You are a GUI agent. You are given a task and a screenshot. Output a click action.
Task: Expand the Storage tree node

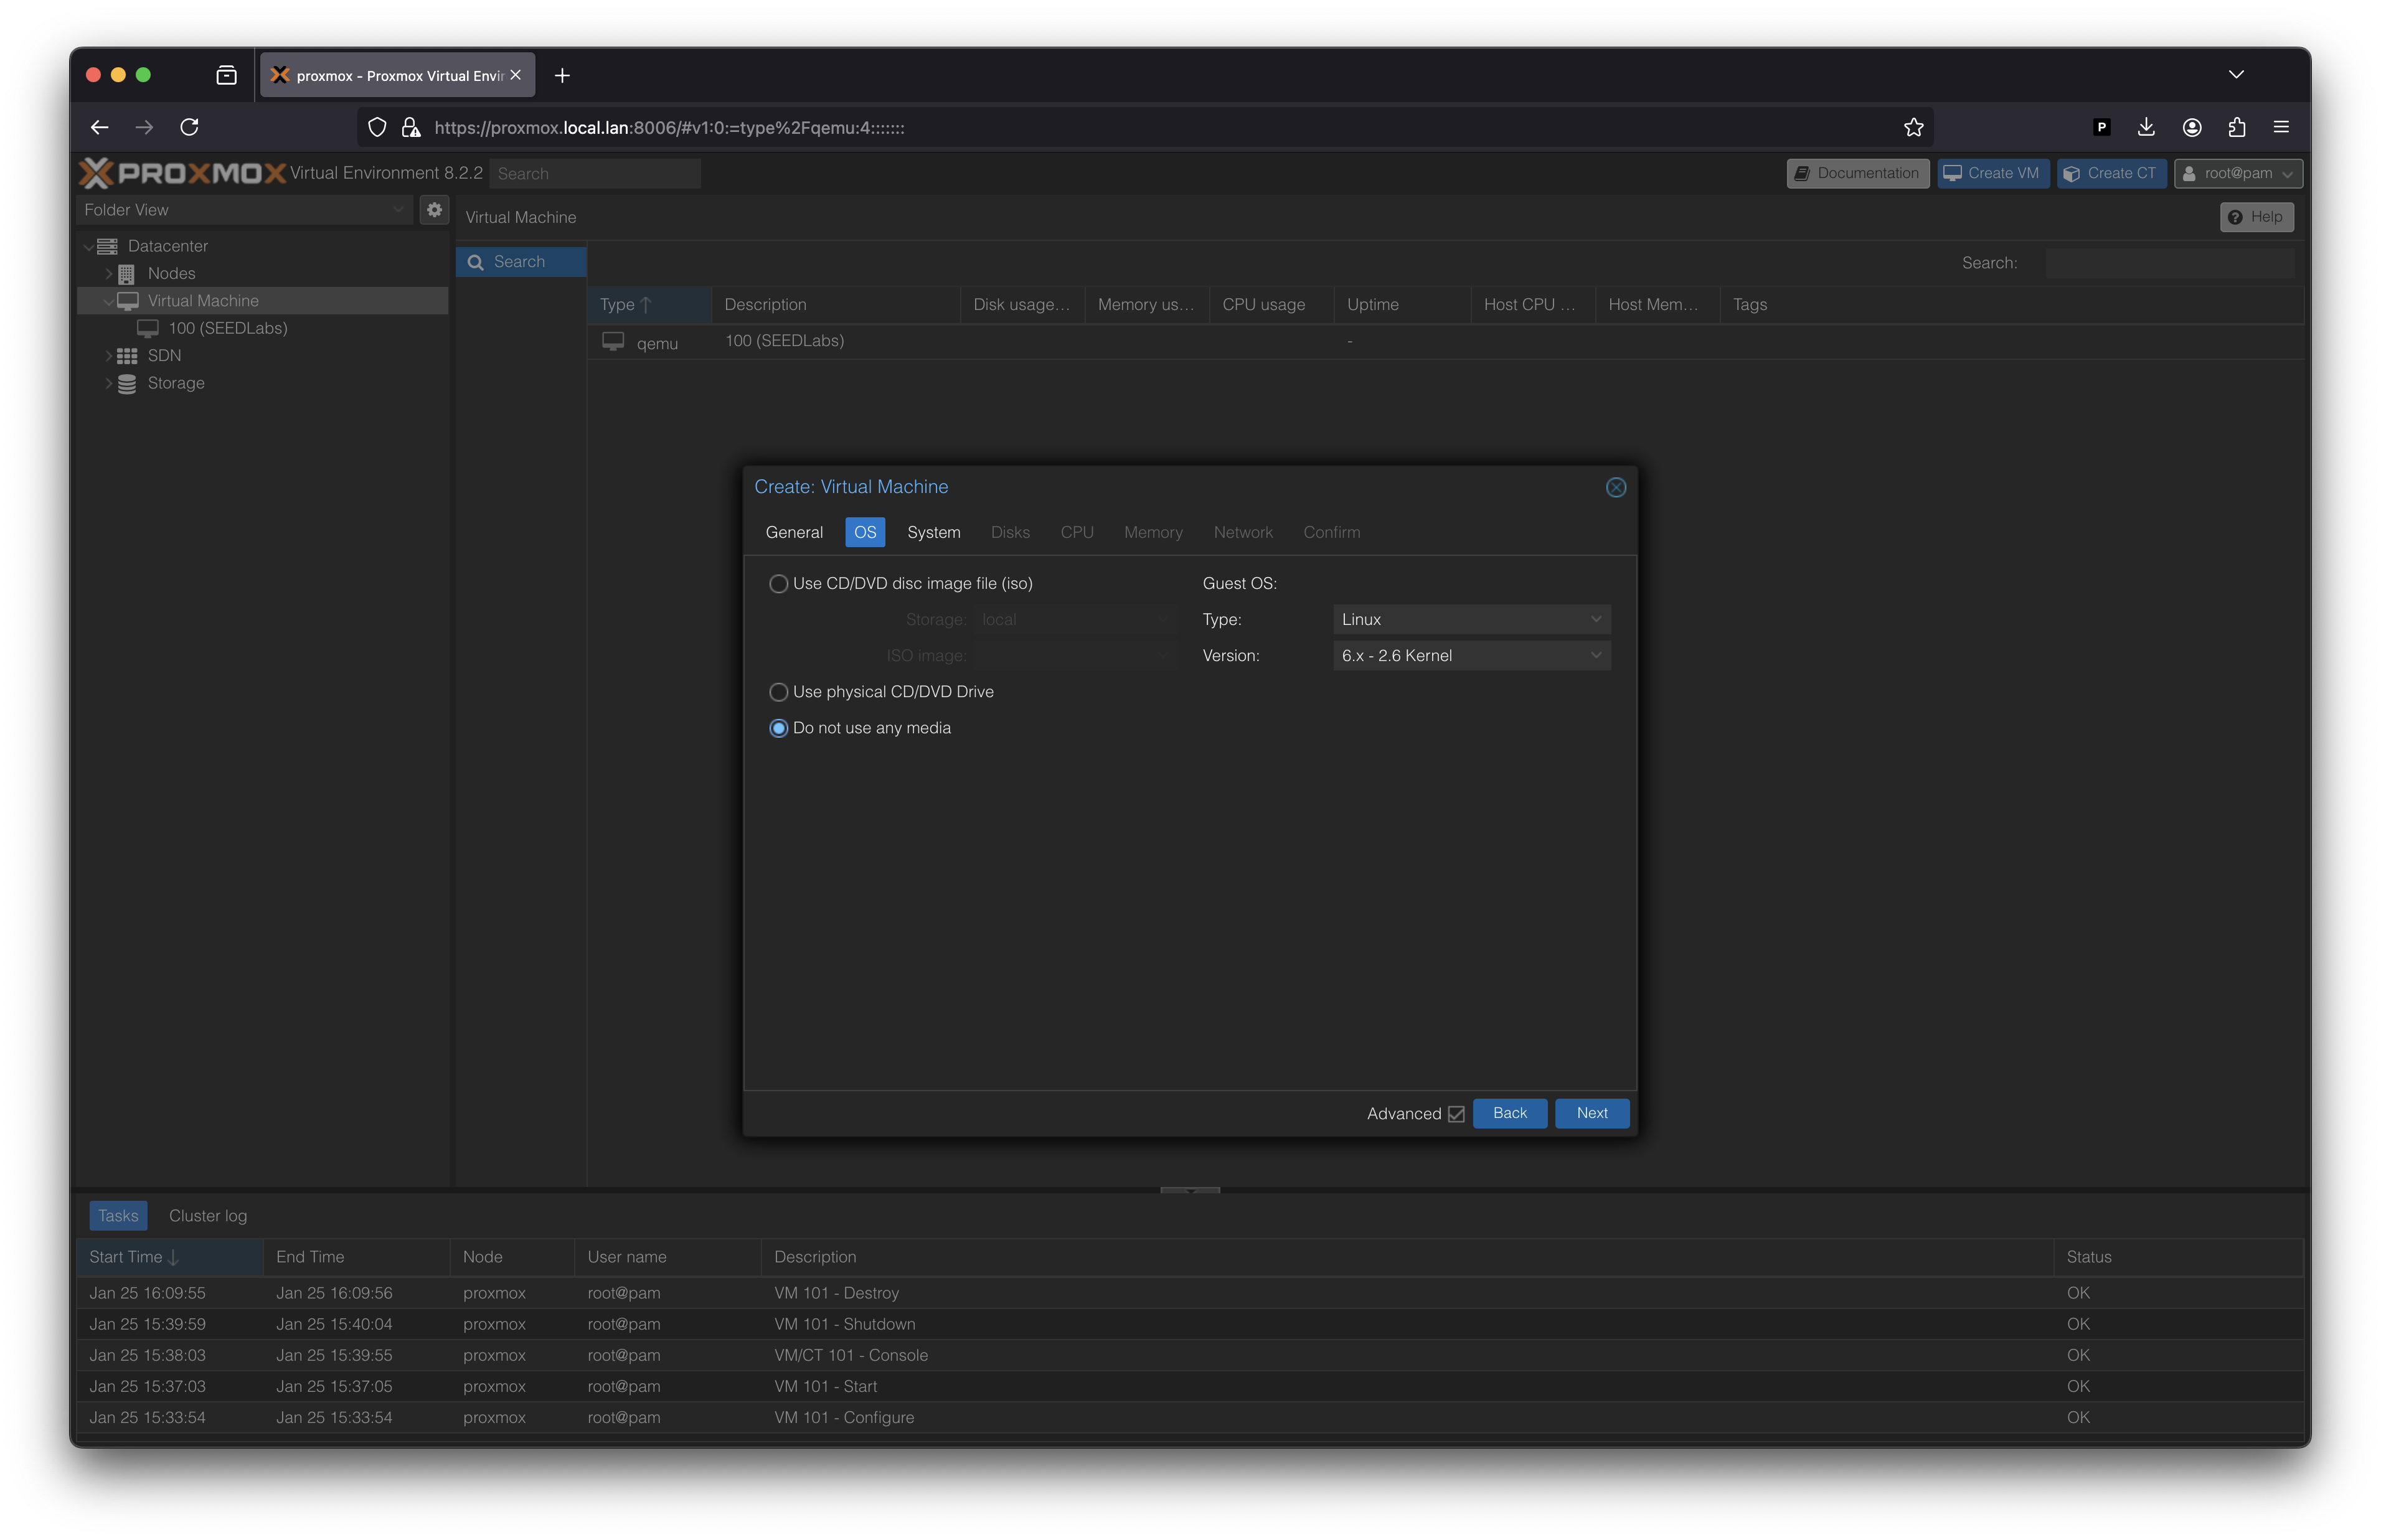pos(109,383)
